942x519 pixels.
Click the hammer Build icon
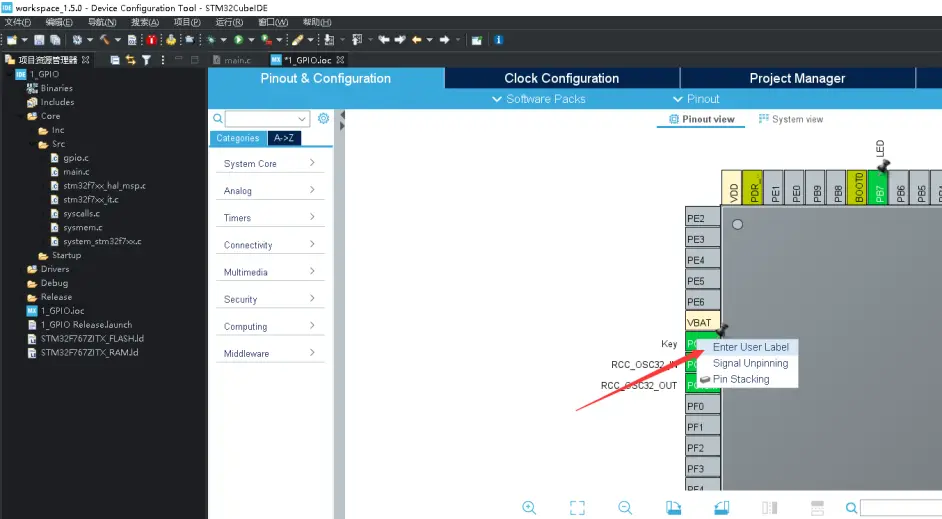[105, 40]
